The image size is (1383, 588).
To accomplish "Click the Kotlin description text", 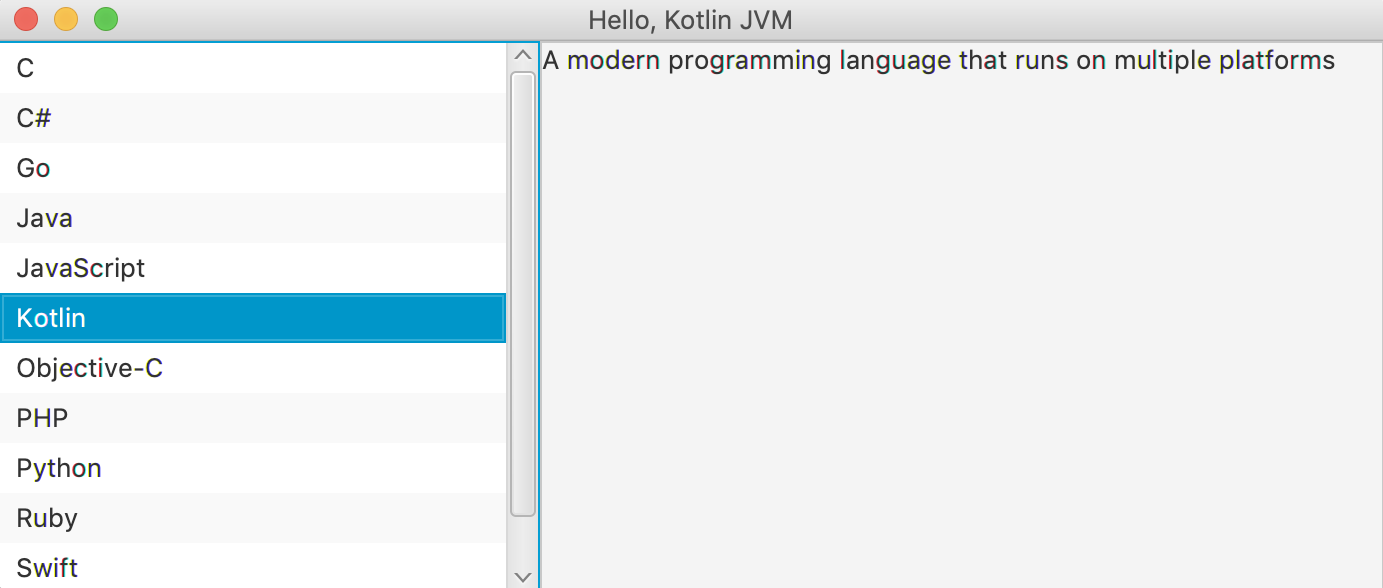I will (x=938, y=61).
